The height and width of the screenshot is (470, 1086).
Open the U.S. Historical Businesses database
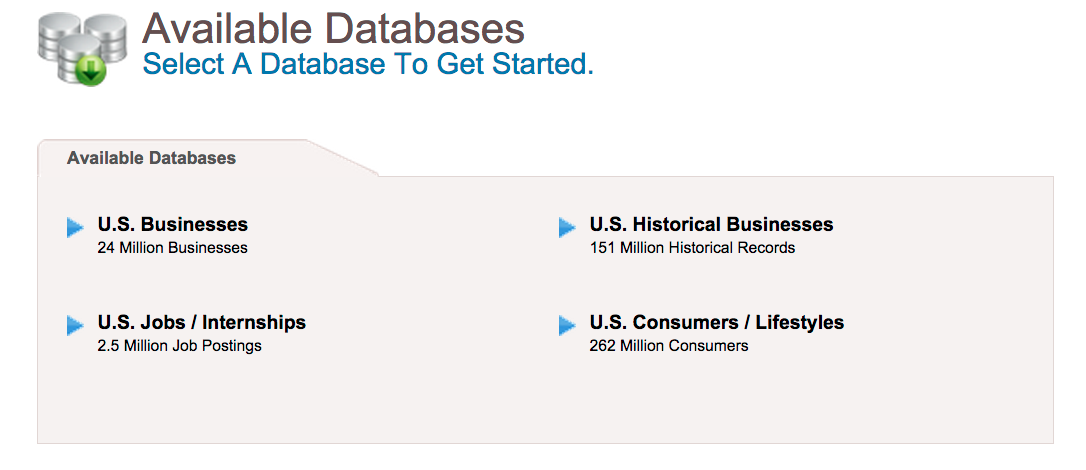(711, 224)
